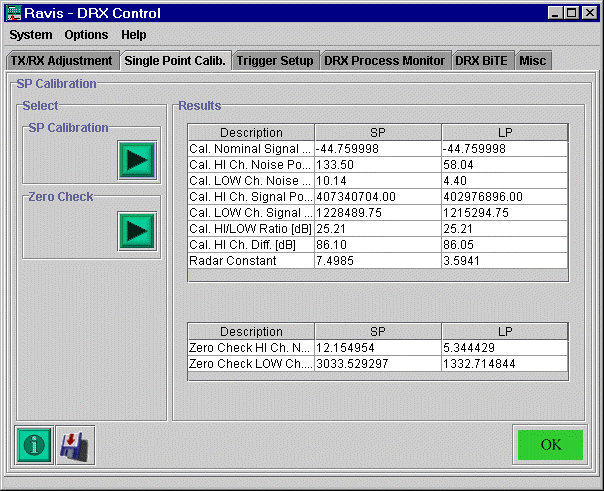Open the Misc tab
Viewport: 604px width, 491px height.
click(533, 61)
